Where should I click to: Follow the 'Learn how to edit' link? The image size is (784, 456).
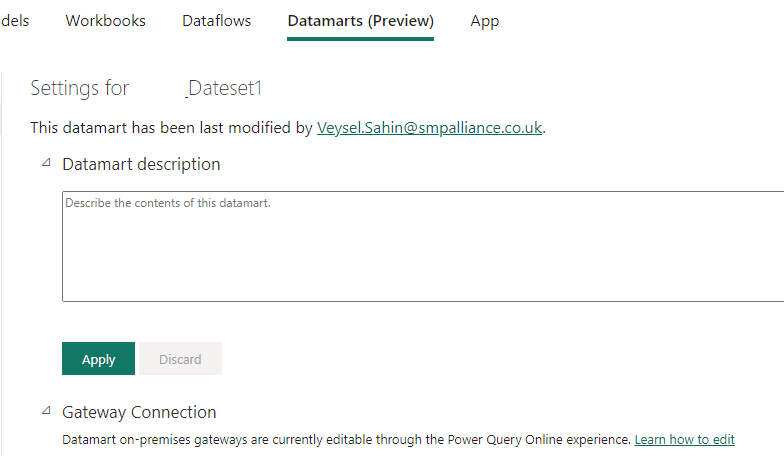(x=684, y=440)
